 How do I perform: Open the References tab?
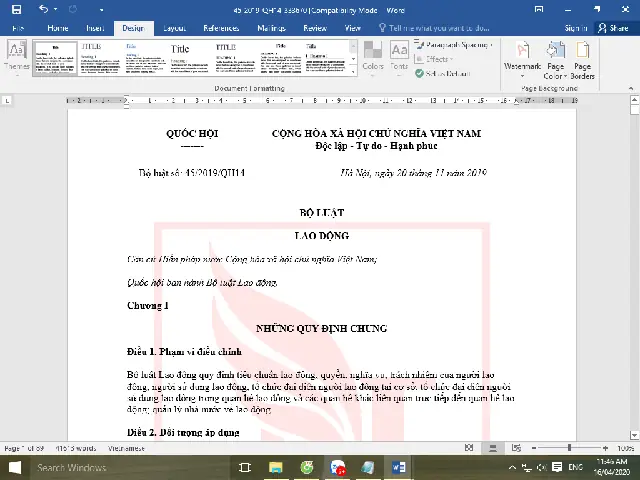tap(221, 28)
